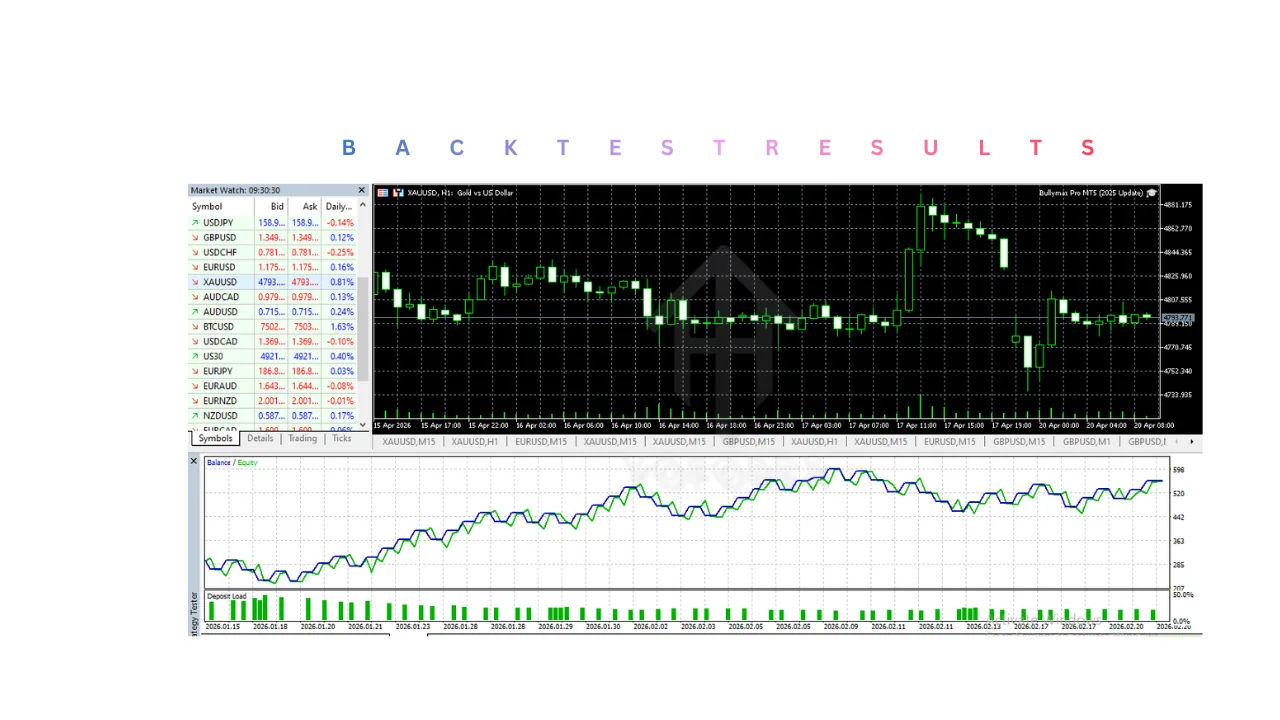Sort by the Daily change column header

338,207
